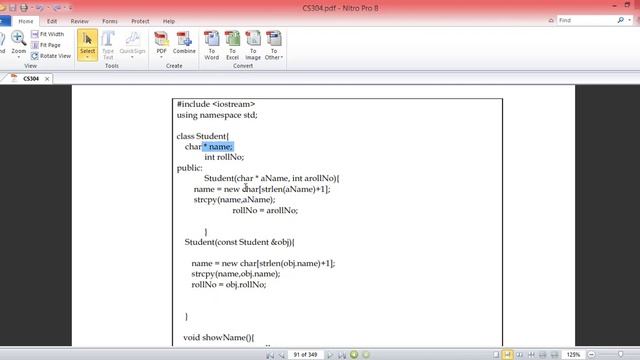
Task: Expand the QuickSign dropdown arrow
Action: 132,58
